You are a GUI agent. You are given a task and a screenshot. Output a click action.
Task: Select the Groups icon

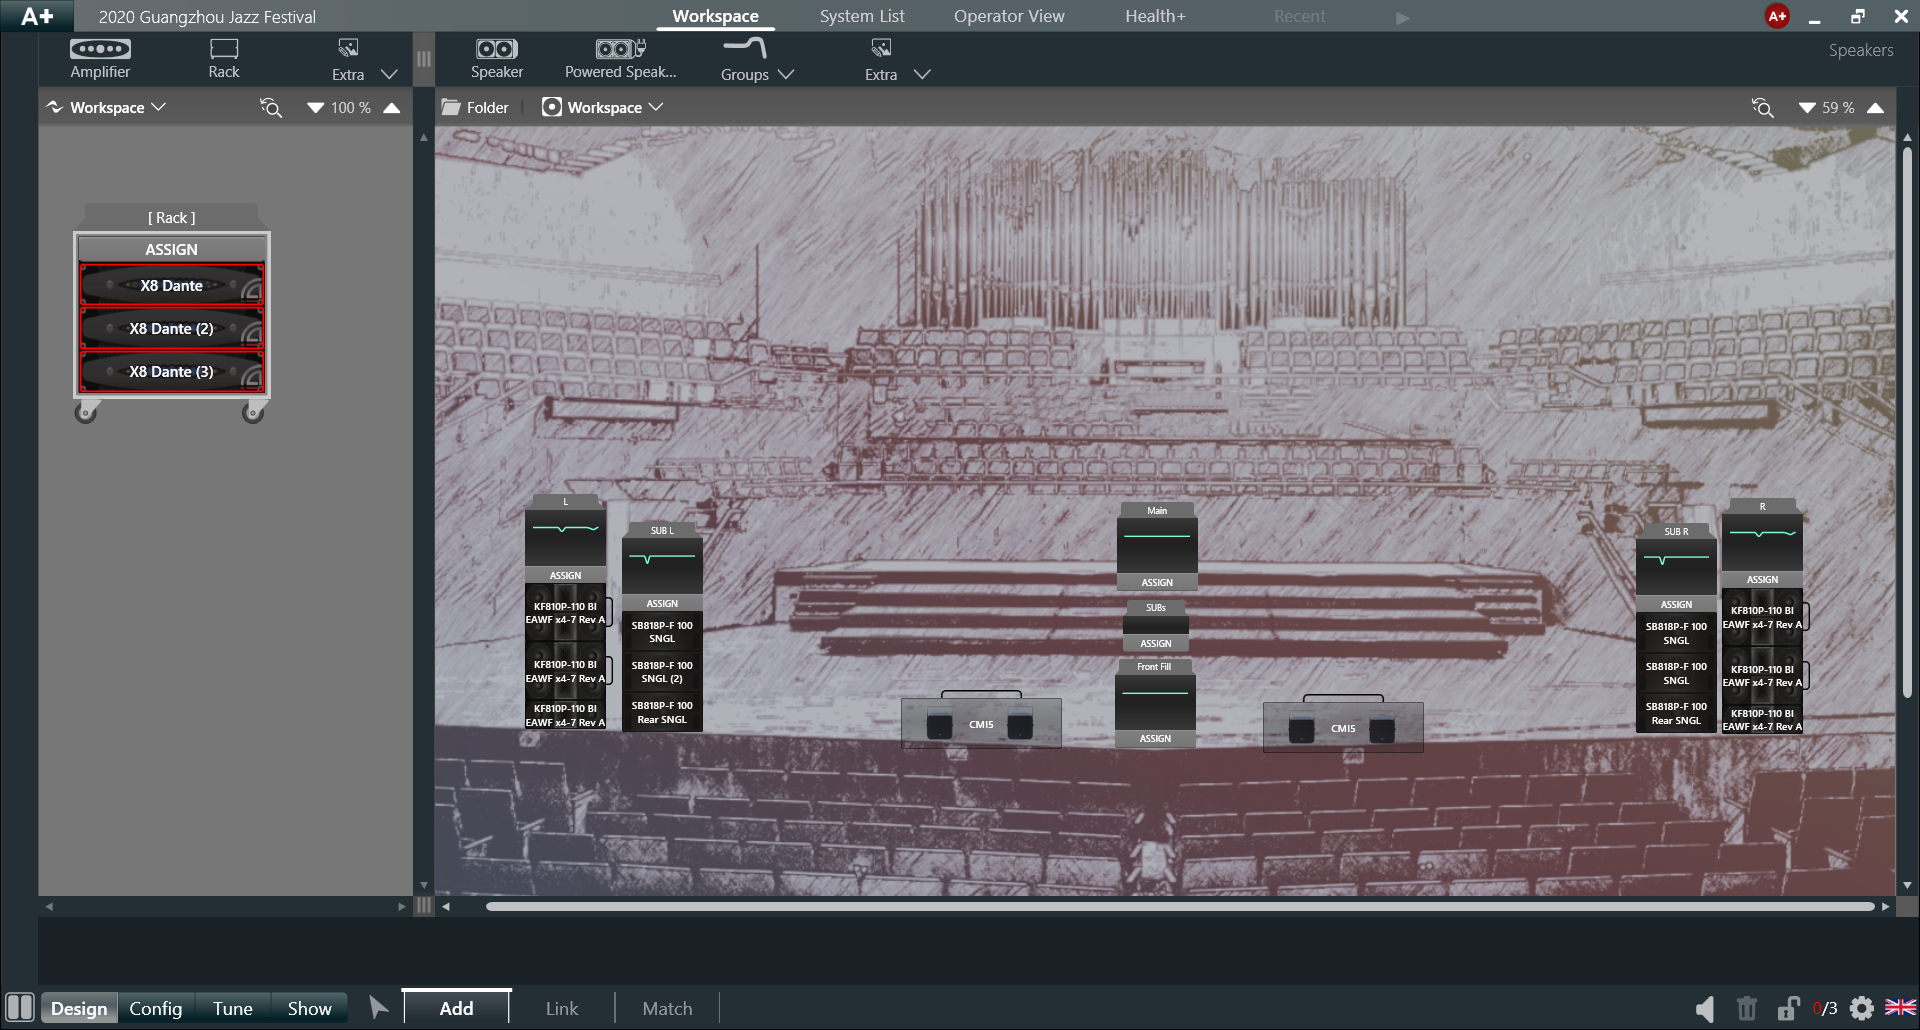(745, 48)
